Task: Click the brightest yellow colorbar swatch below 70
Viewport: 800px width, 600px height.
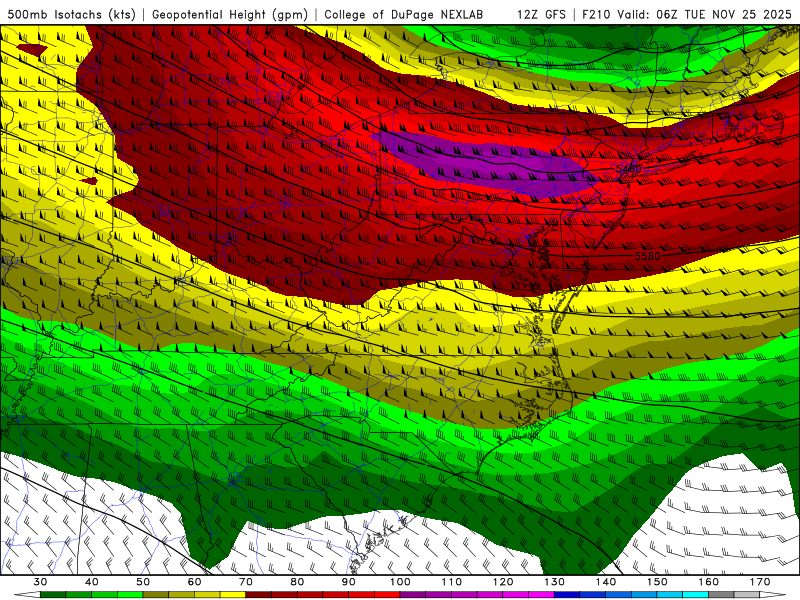Action: click(233, 595)
